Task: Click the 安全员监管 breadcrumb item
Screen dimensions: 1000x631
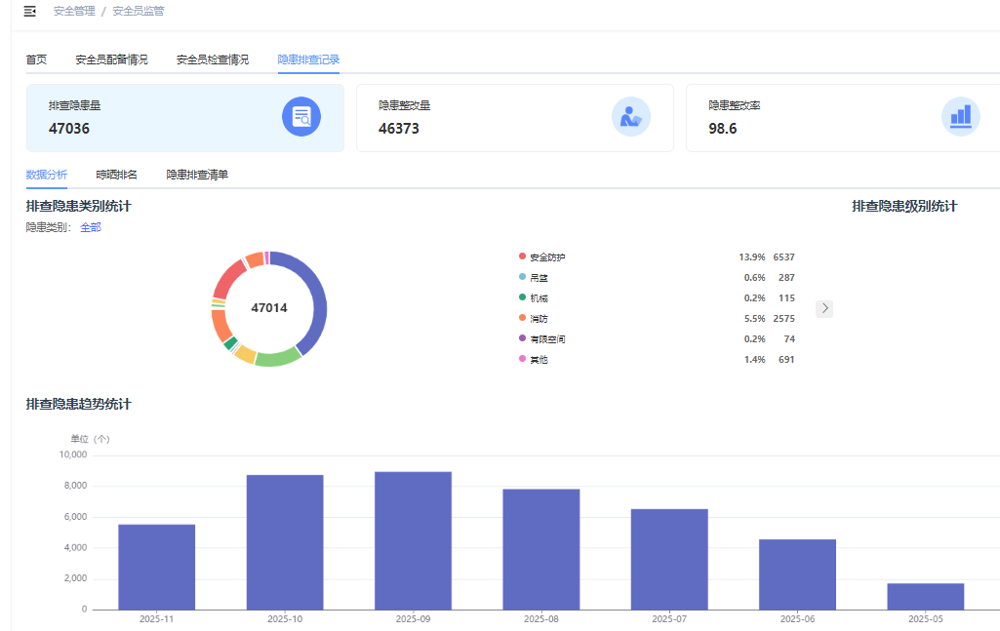Action: pos(138,11)
